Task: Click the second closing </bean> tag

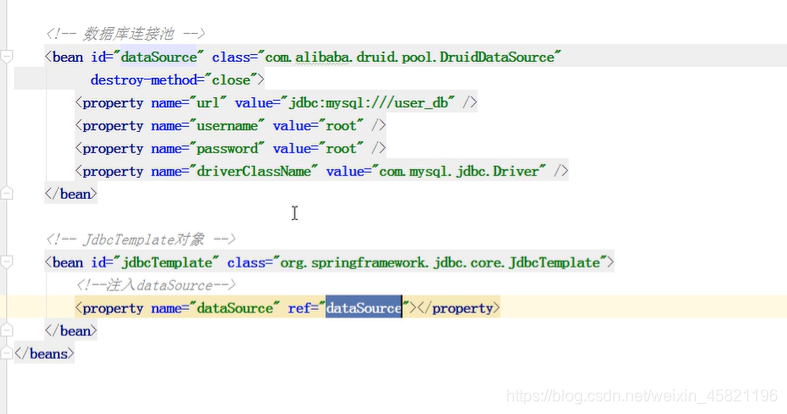Action: [x=71, y=331]
